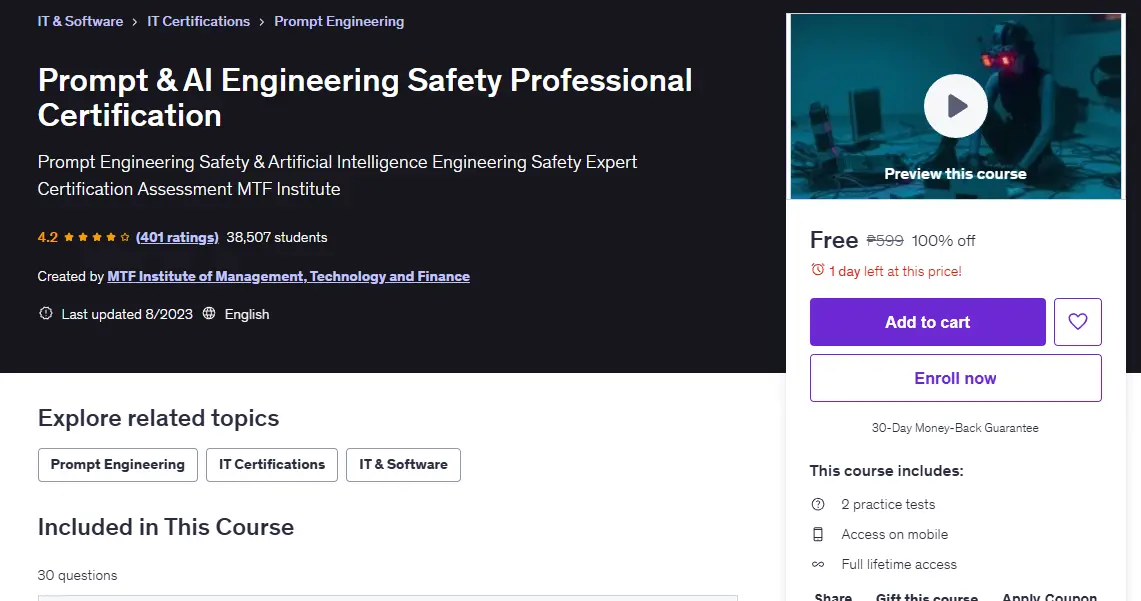The width and height of the screenshot is (1141, 601).
Task: Play the course preview video
Action: click(x=955, y=106)
